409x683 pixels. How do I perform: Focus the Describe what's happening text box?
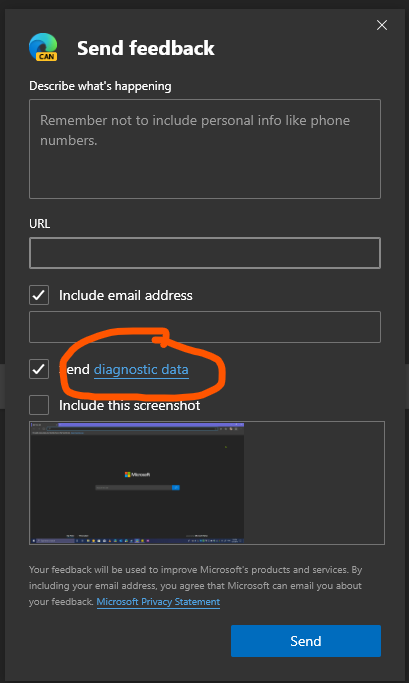pyautogui.click(x=205, y=149)
